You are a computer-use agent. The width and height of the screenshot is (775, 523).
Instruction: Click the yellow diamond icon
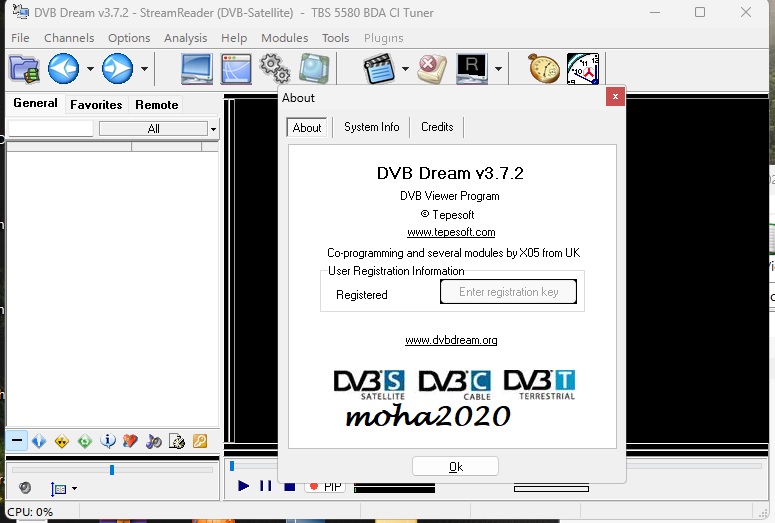pyautogui.click(x=62, y=441)
